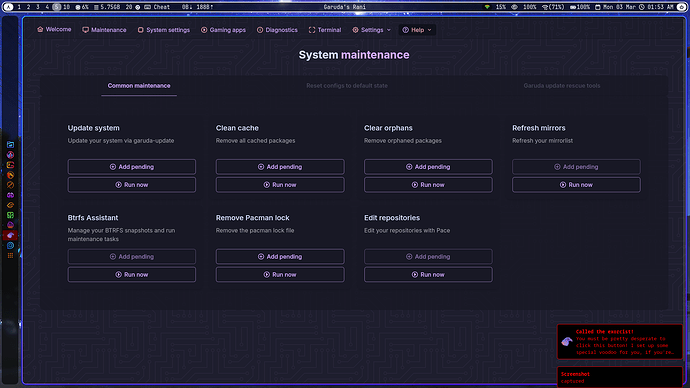Viewport: 690px width, 388px height.
Task: Add Clean cache to pending tasks
Action: tap(280, 167)
